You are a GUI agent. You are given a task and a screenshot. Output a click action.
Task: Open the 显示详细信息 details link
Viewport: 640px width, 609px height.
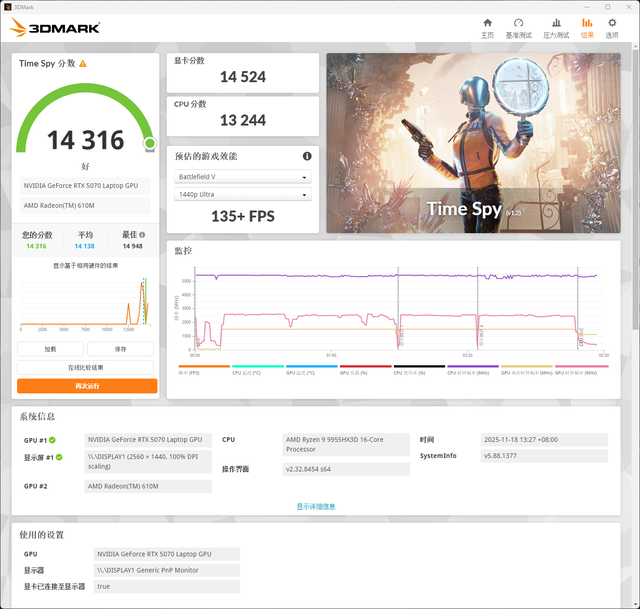click(316, 507)
